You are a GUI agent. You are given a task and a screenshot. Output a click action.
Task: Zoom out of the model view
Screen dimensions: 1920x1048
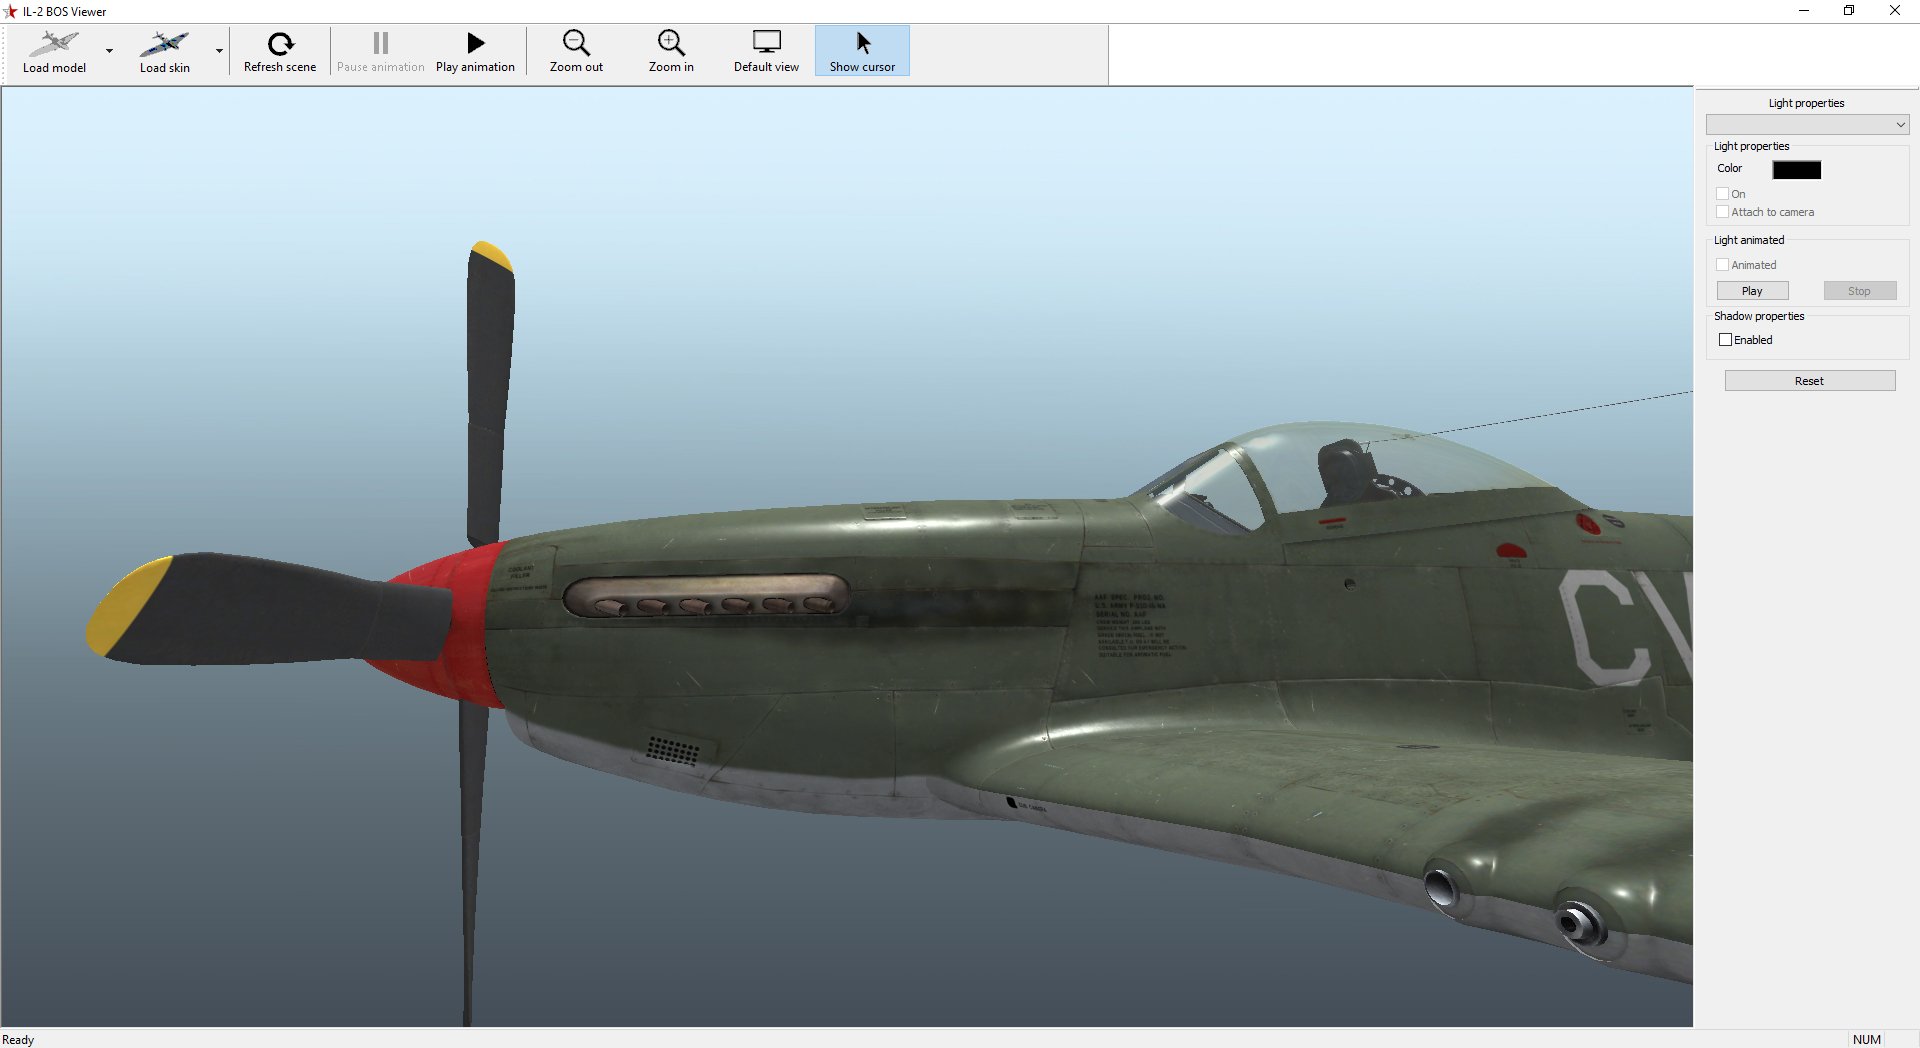click(x=576, y=51)
